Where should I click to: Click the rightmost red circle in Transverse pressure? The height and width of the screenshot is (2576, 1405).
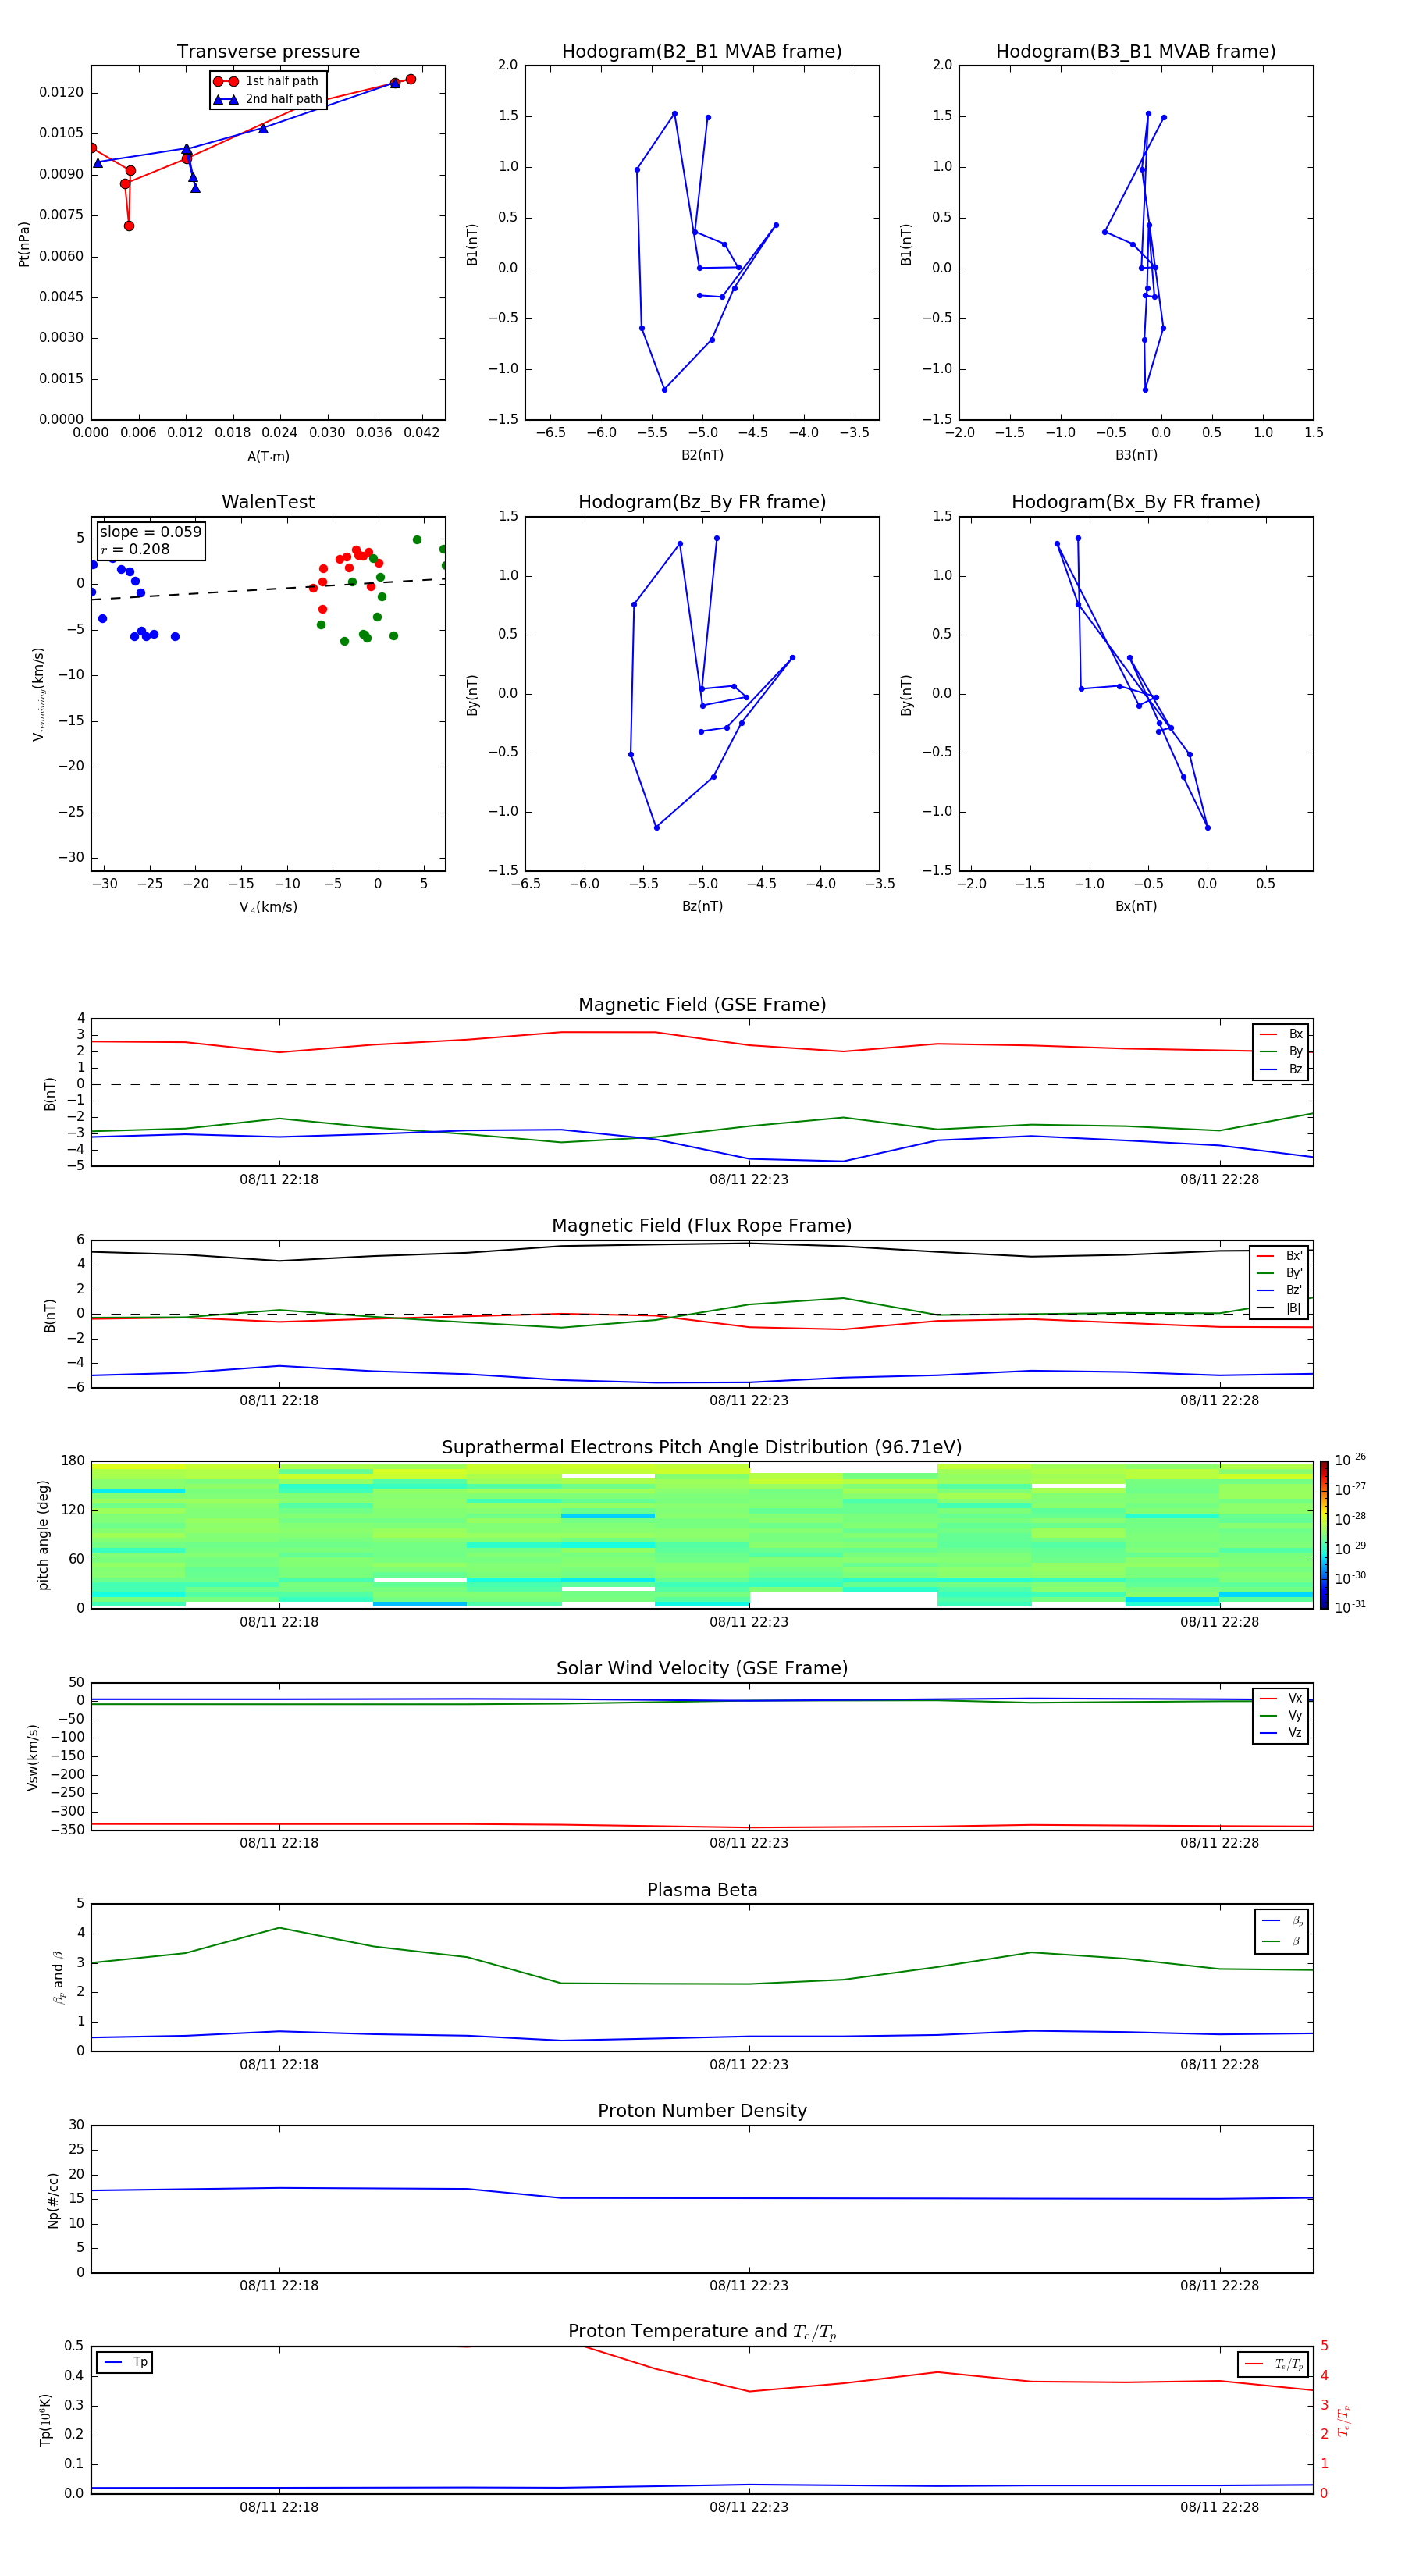tap(411, 79)
